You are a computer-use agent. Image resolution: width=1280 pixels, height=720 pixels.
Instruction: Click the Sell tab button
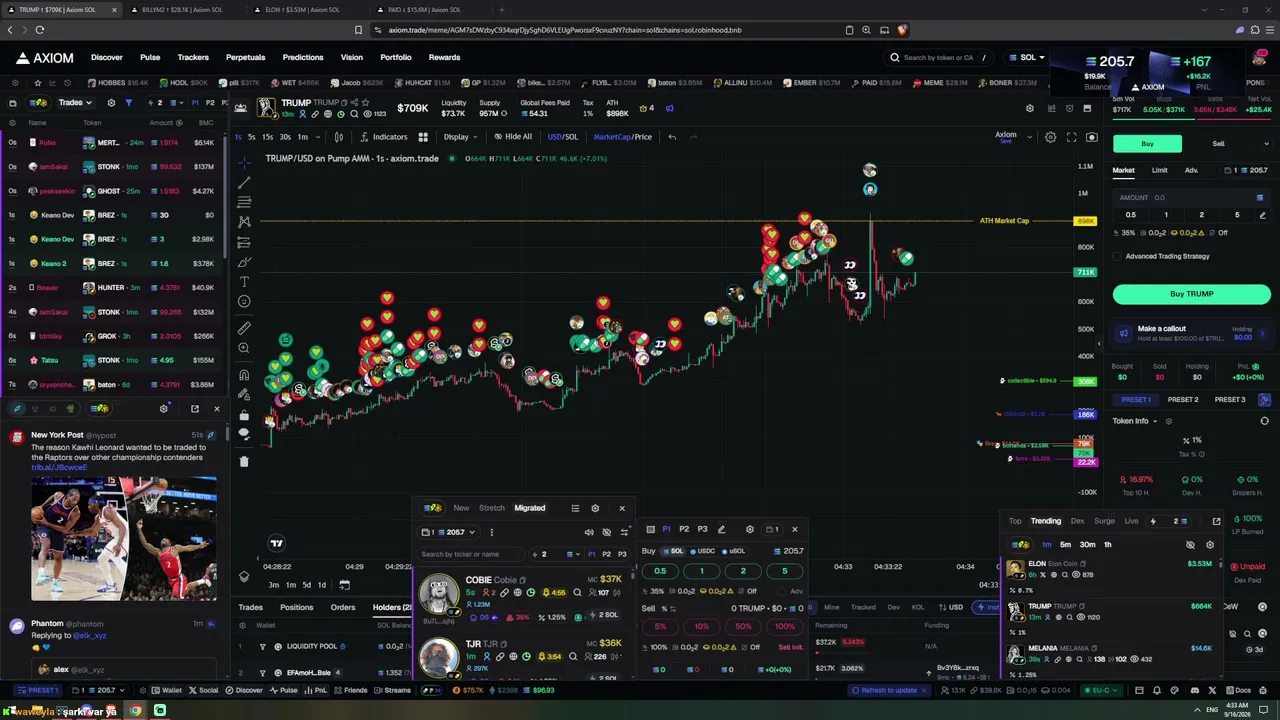(x=1218, y=144)
